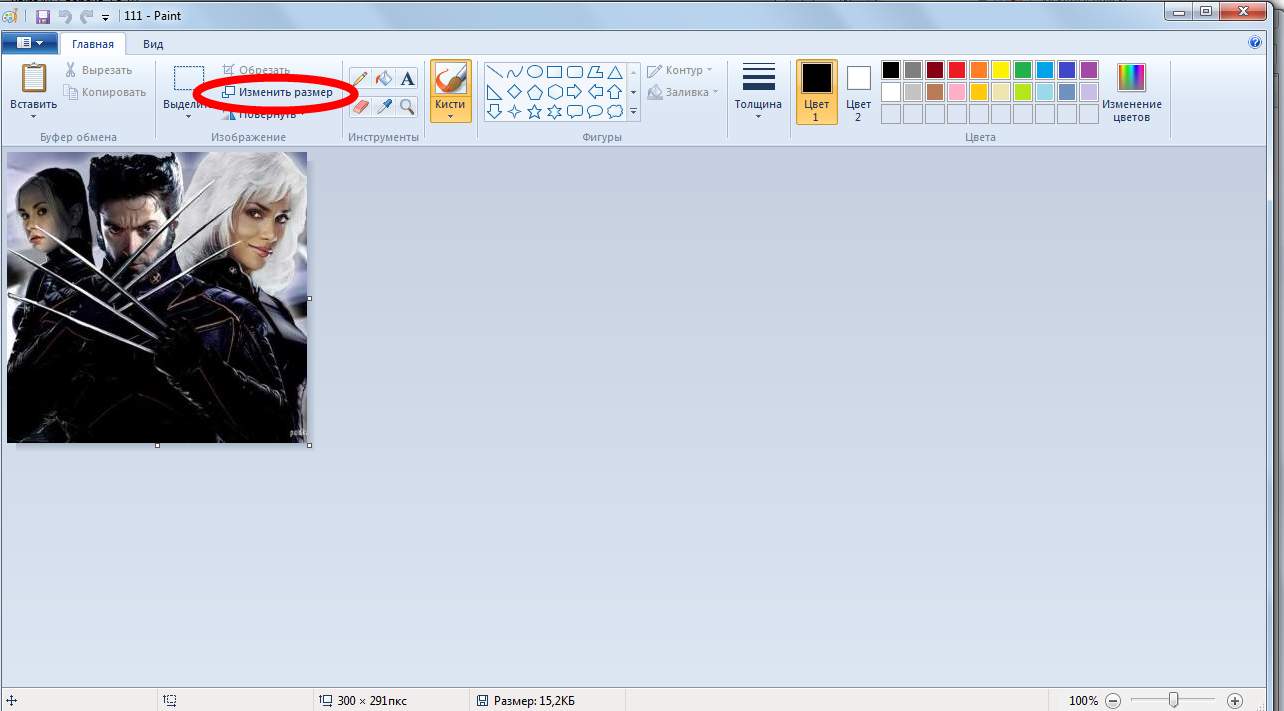The width and height of the screenshot is (1284, 711).
Task: Activate Цвет 1 foreground color
Action: (816, 92)
